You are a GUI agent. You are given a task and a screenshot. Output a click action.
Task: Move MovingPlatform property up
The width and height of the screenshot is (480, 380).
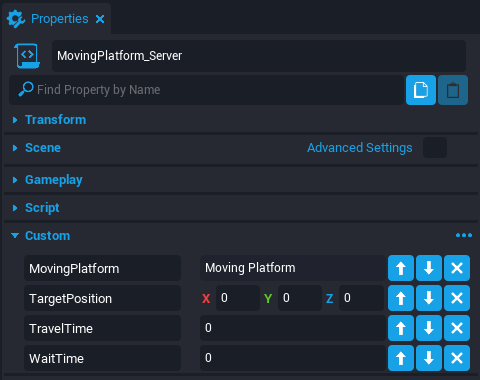tap(401, 268)
